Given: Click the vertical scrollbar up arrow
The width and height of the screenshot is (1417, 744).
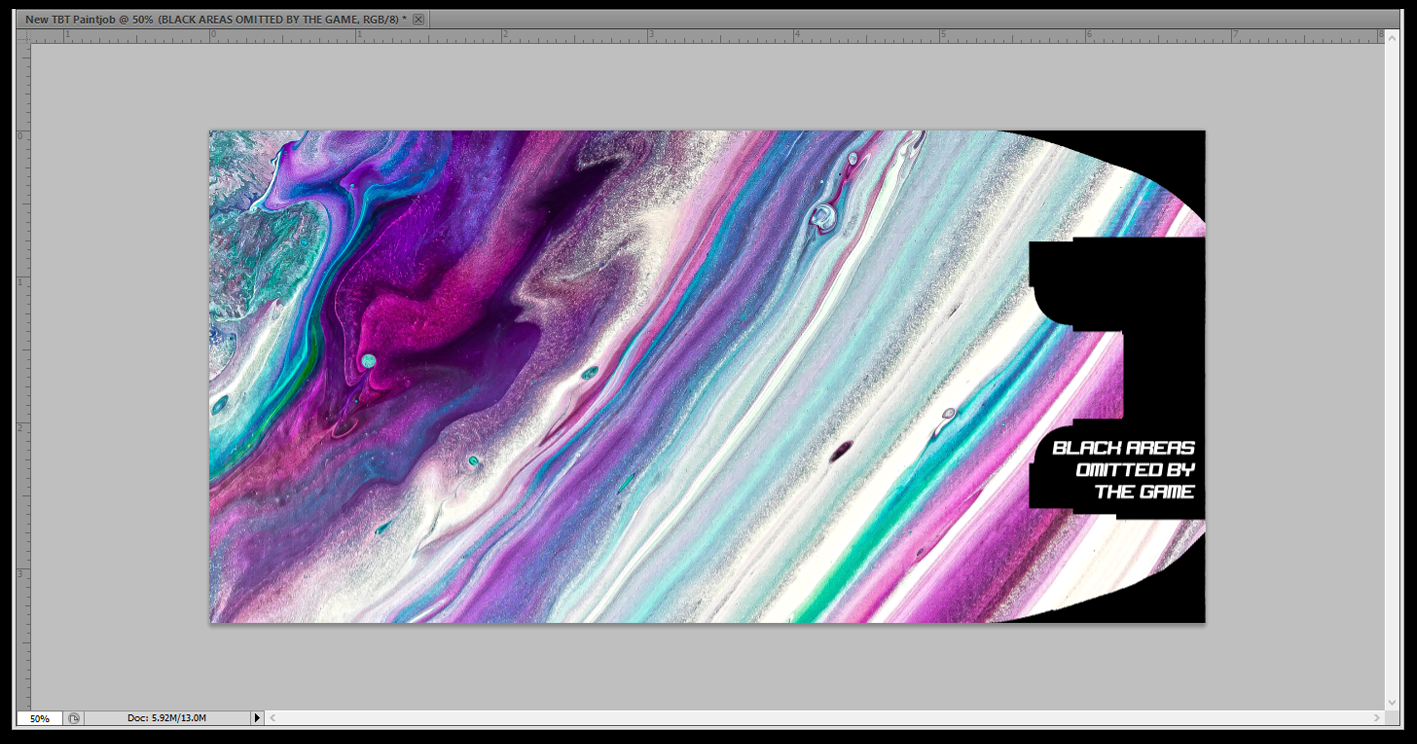Looking at the screenshot, I should click(x=1392, y=35).
